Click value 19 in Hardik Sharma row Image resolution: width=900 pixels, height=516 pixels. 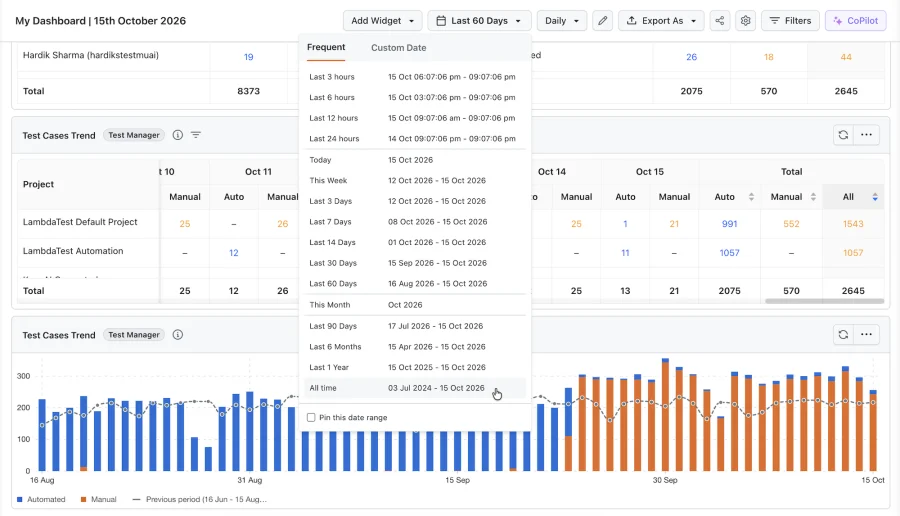point(249,57)
